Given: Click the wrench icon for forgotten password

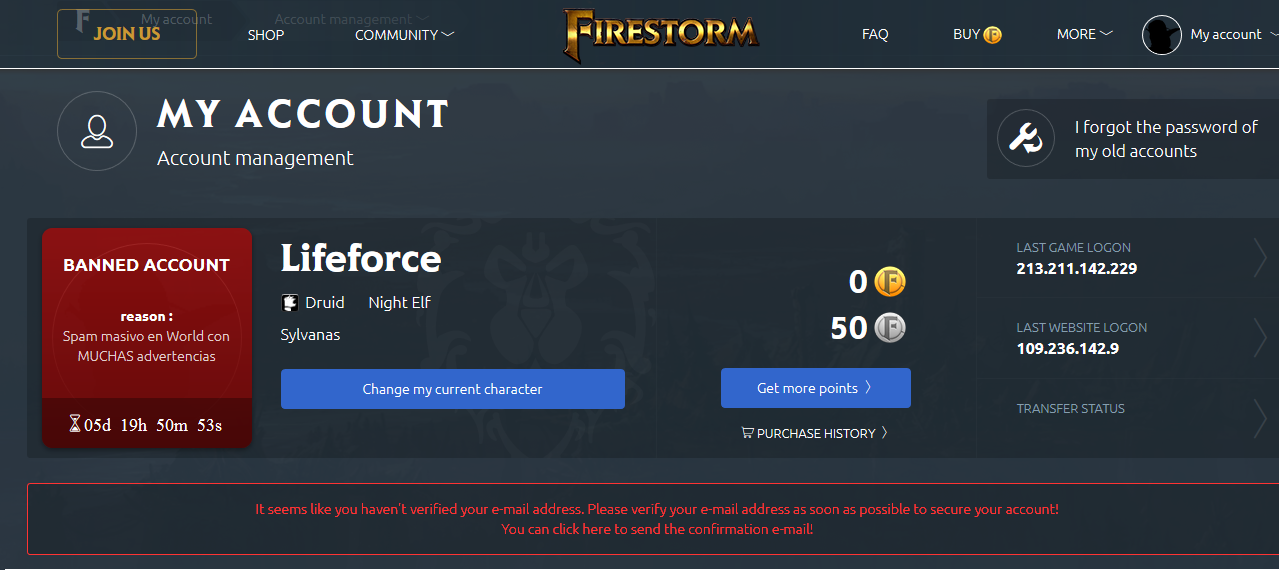Looking at the screenshot, I should (1026, 139).
